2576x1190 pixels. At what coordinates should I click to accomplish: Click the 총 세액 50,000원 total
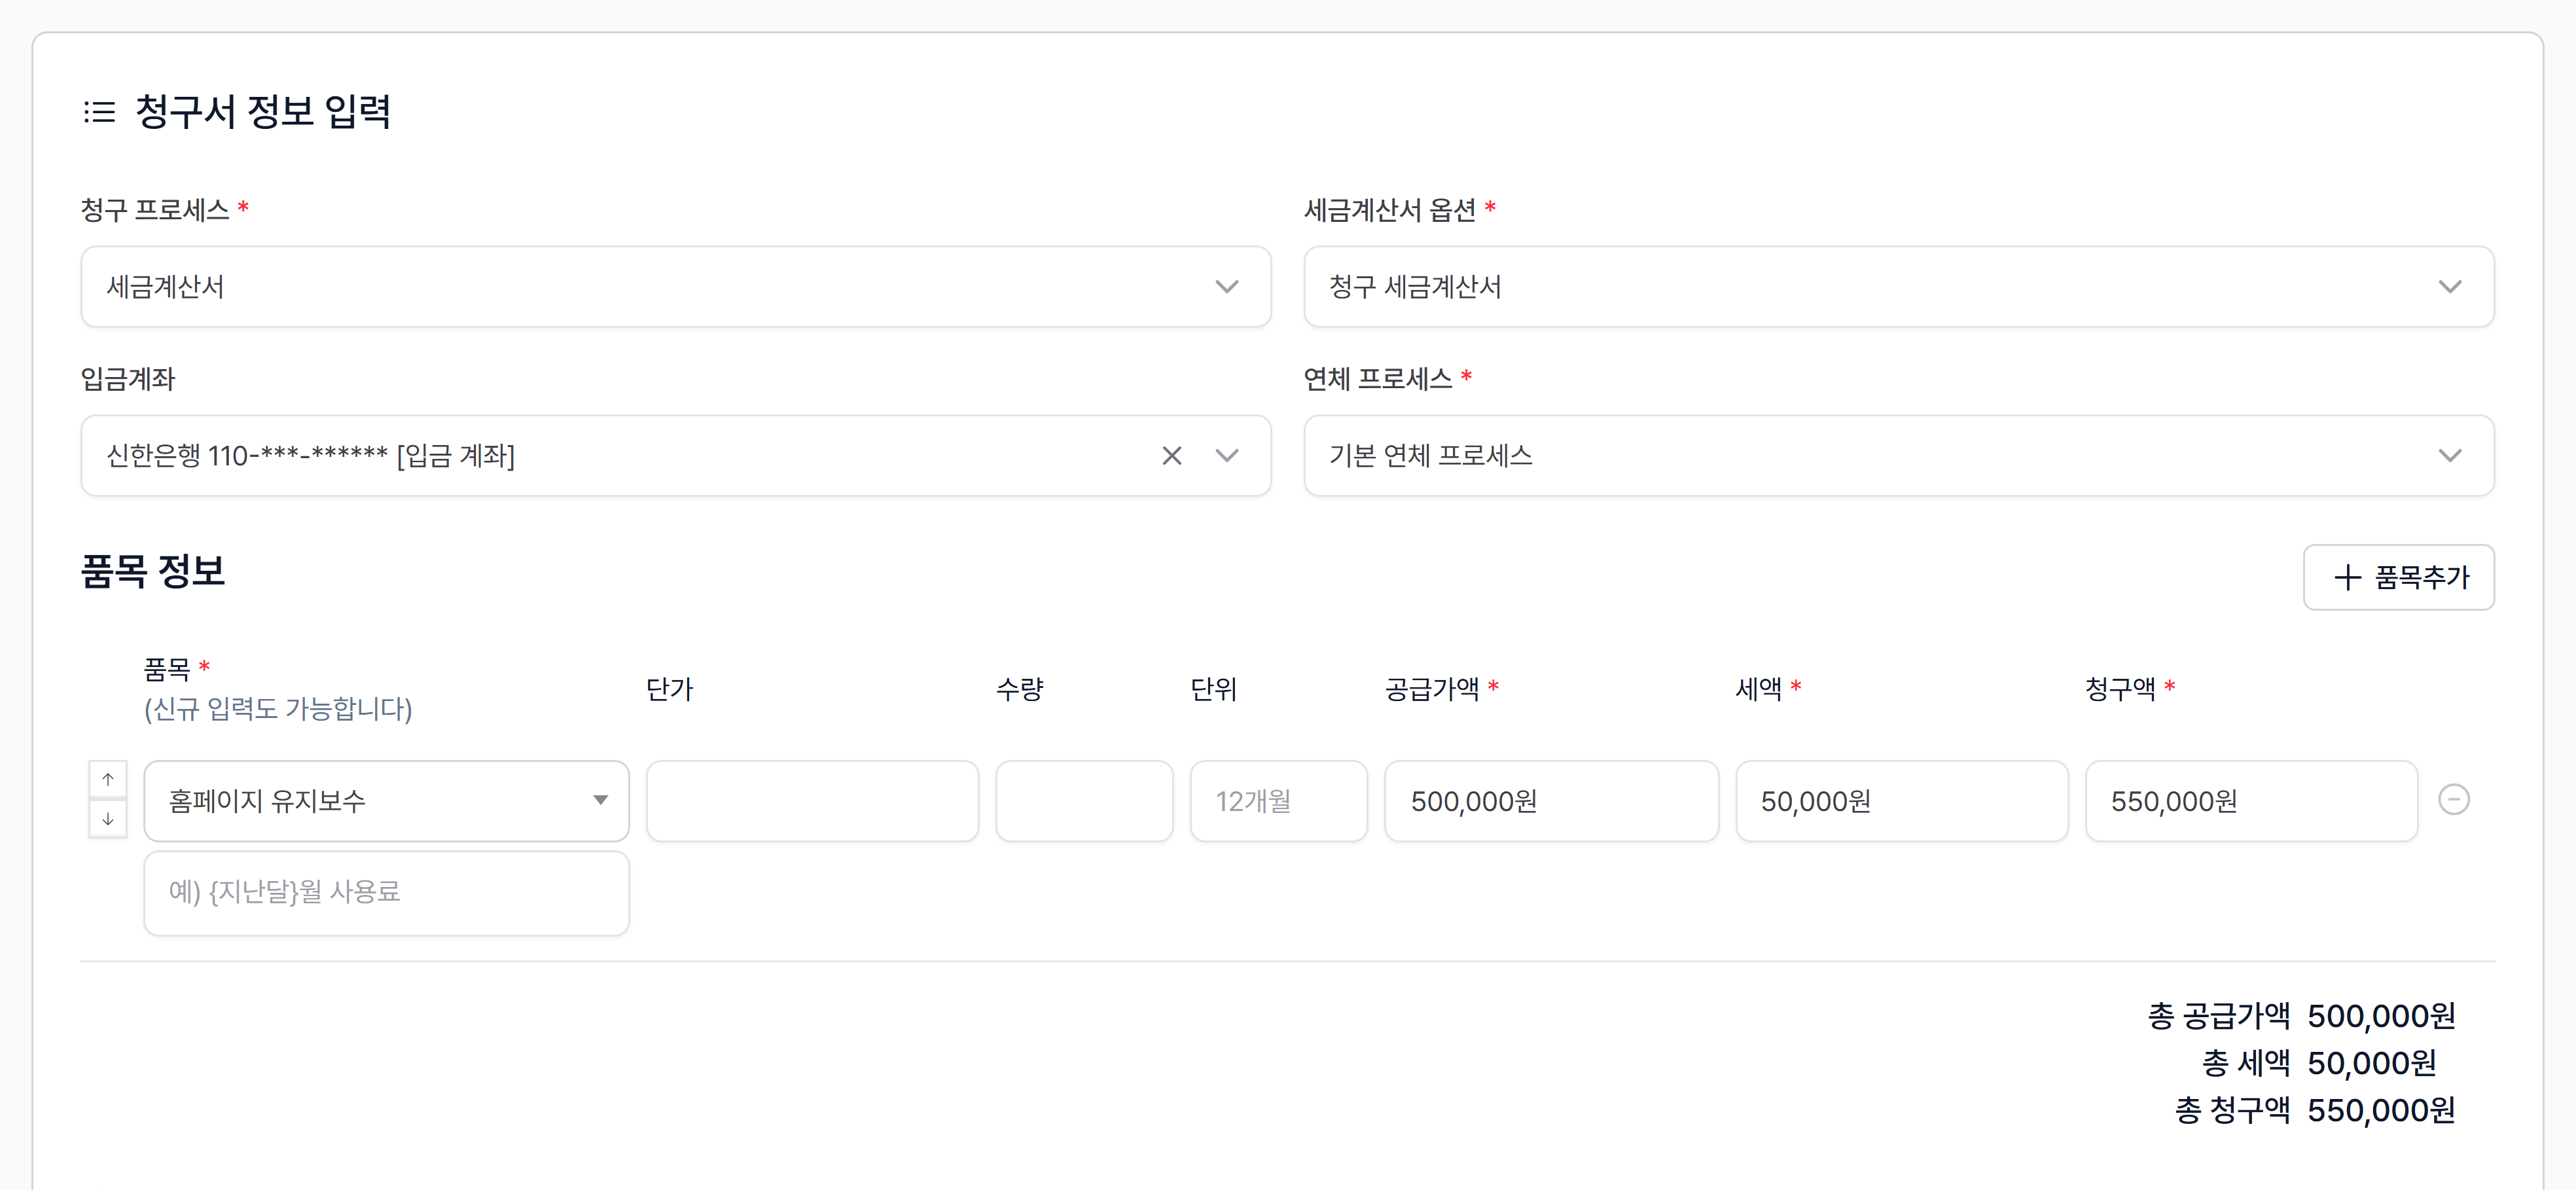2319,1063
